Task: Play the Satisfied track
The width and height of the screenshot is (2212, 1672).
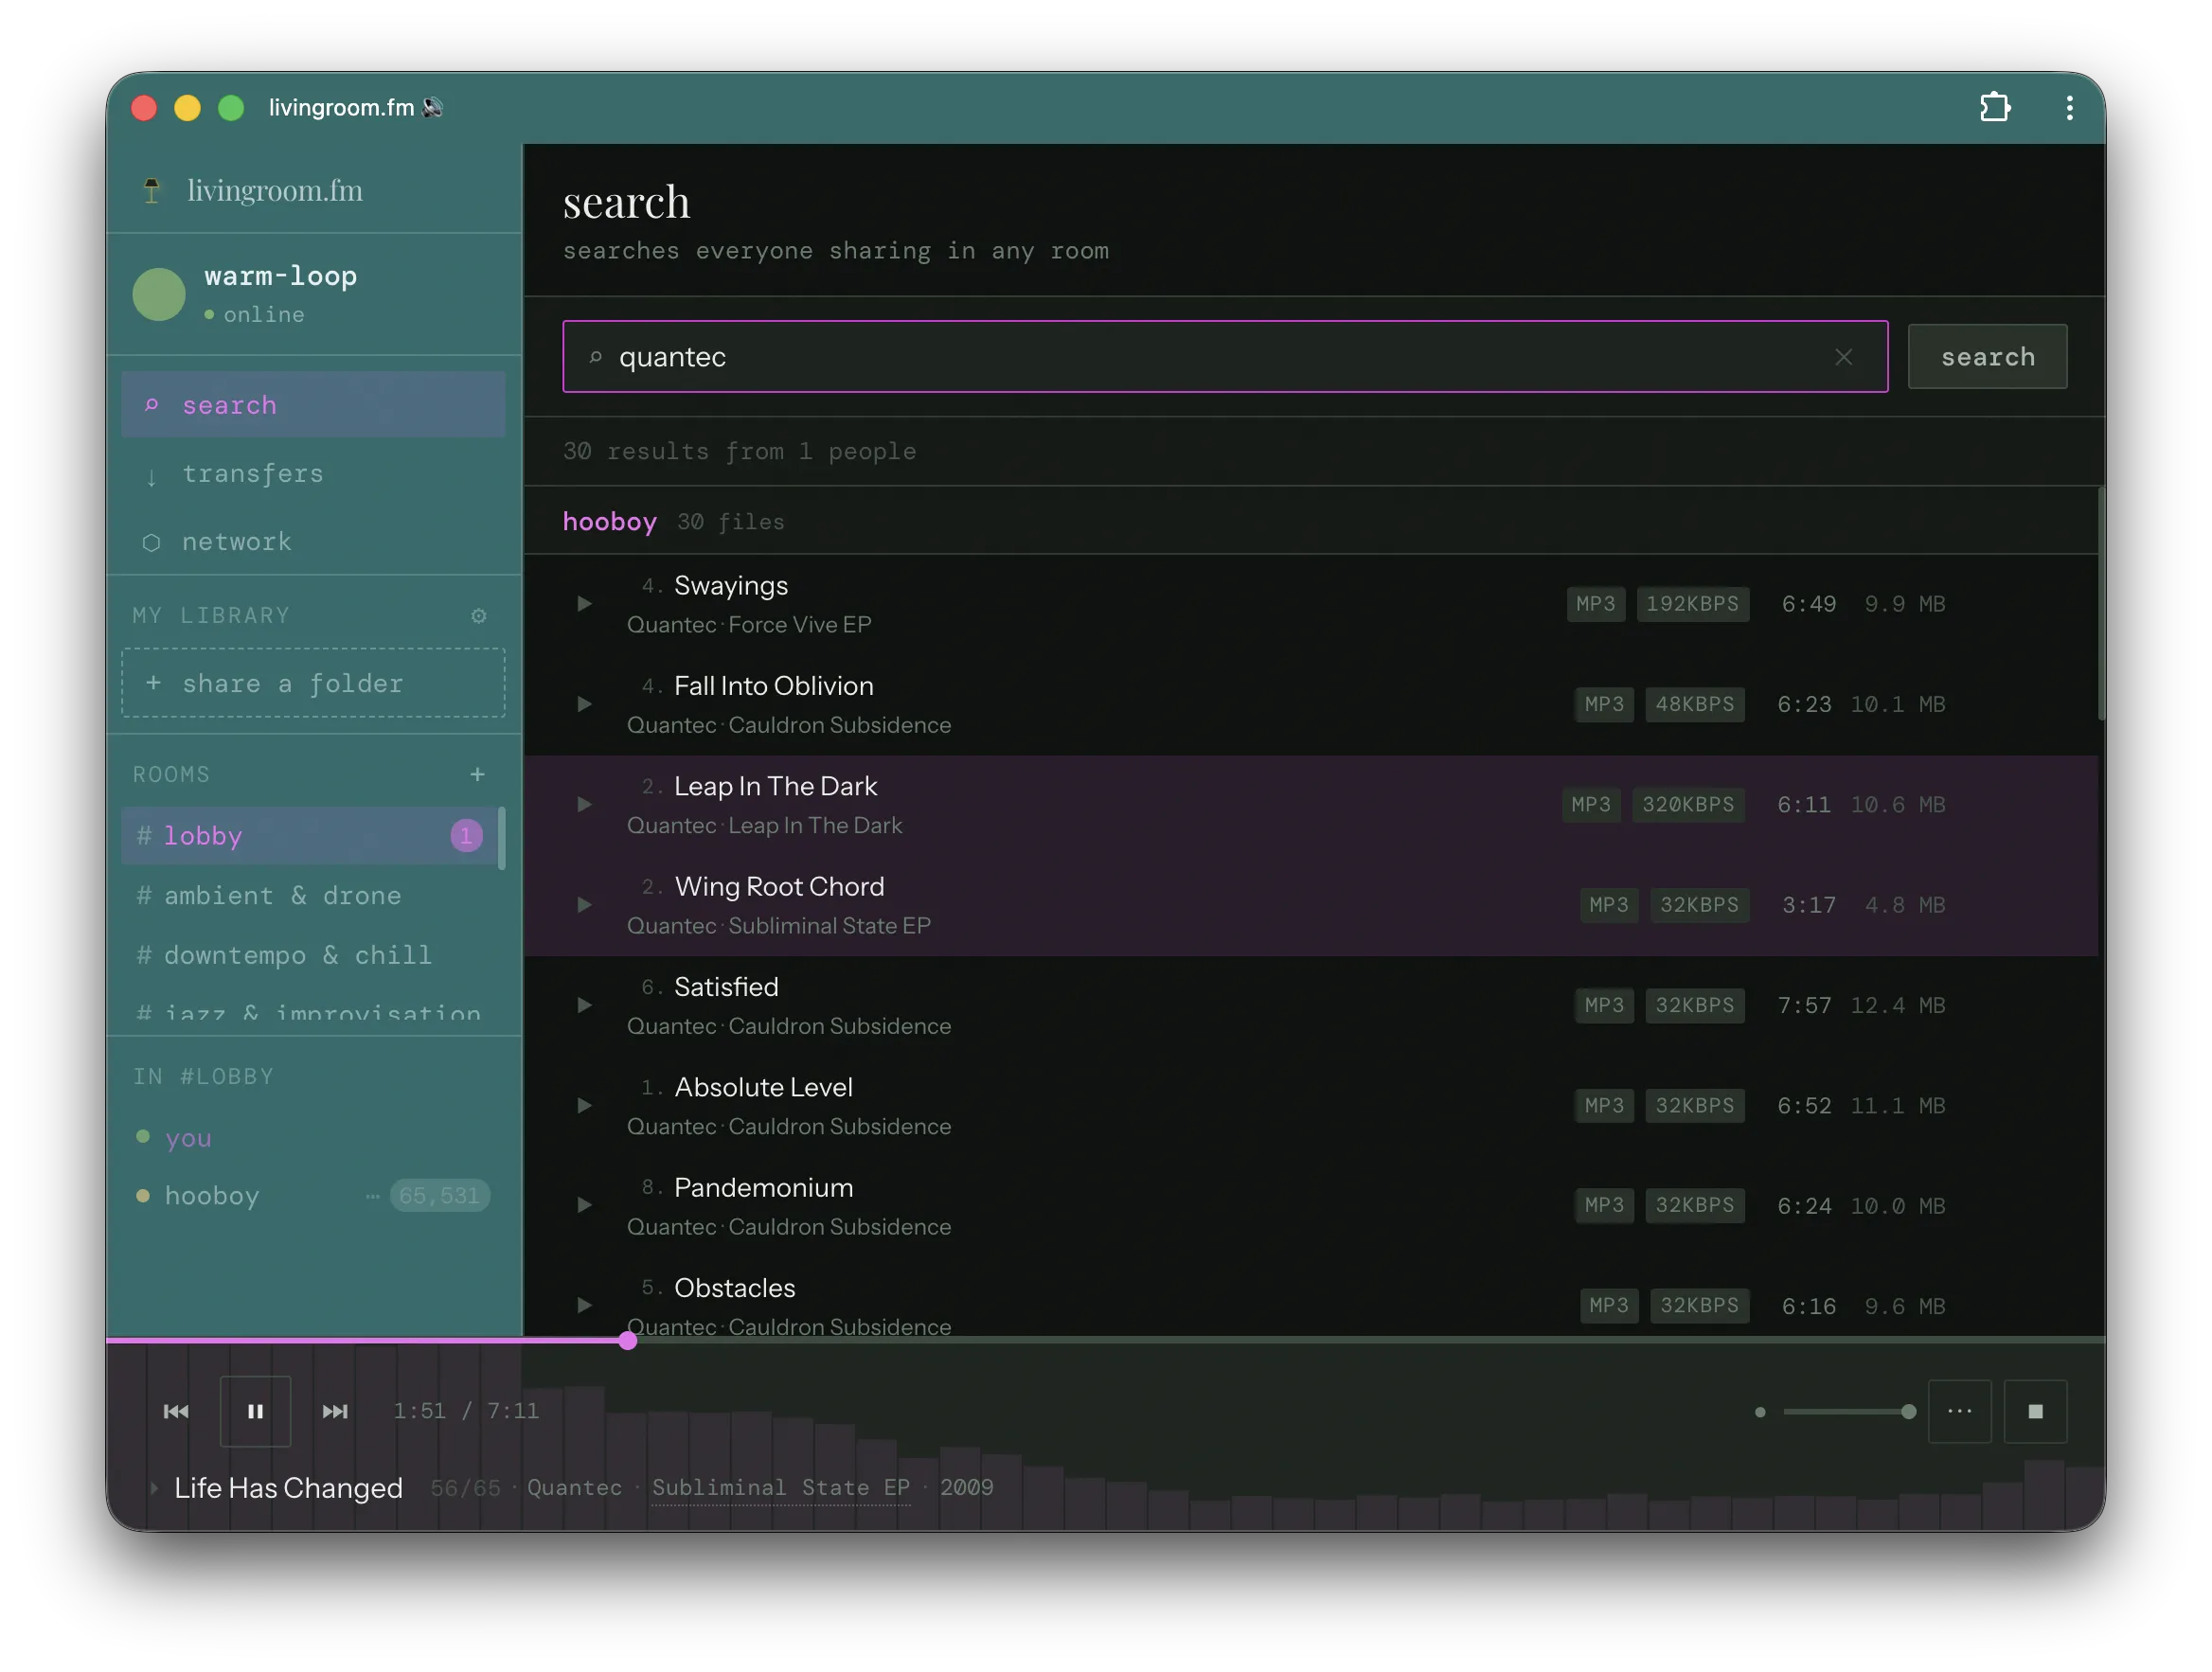Action: (584, 1005)
